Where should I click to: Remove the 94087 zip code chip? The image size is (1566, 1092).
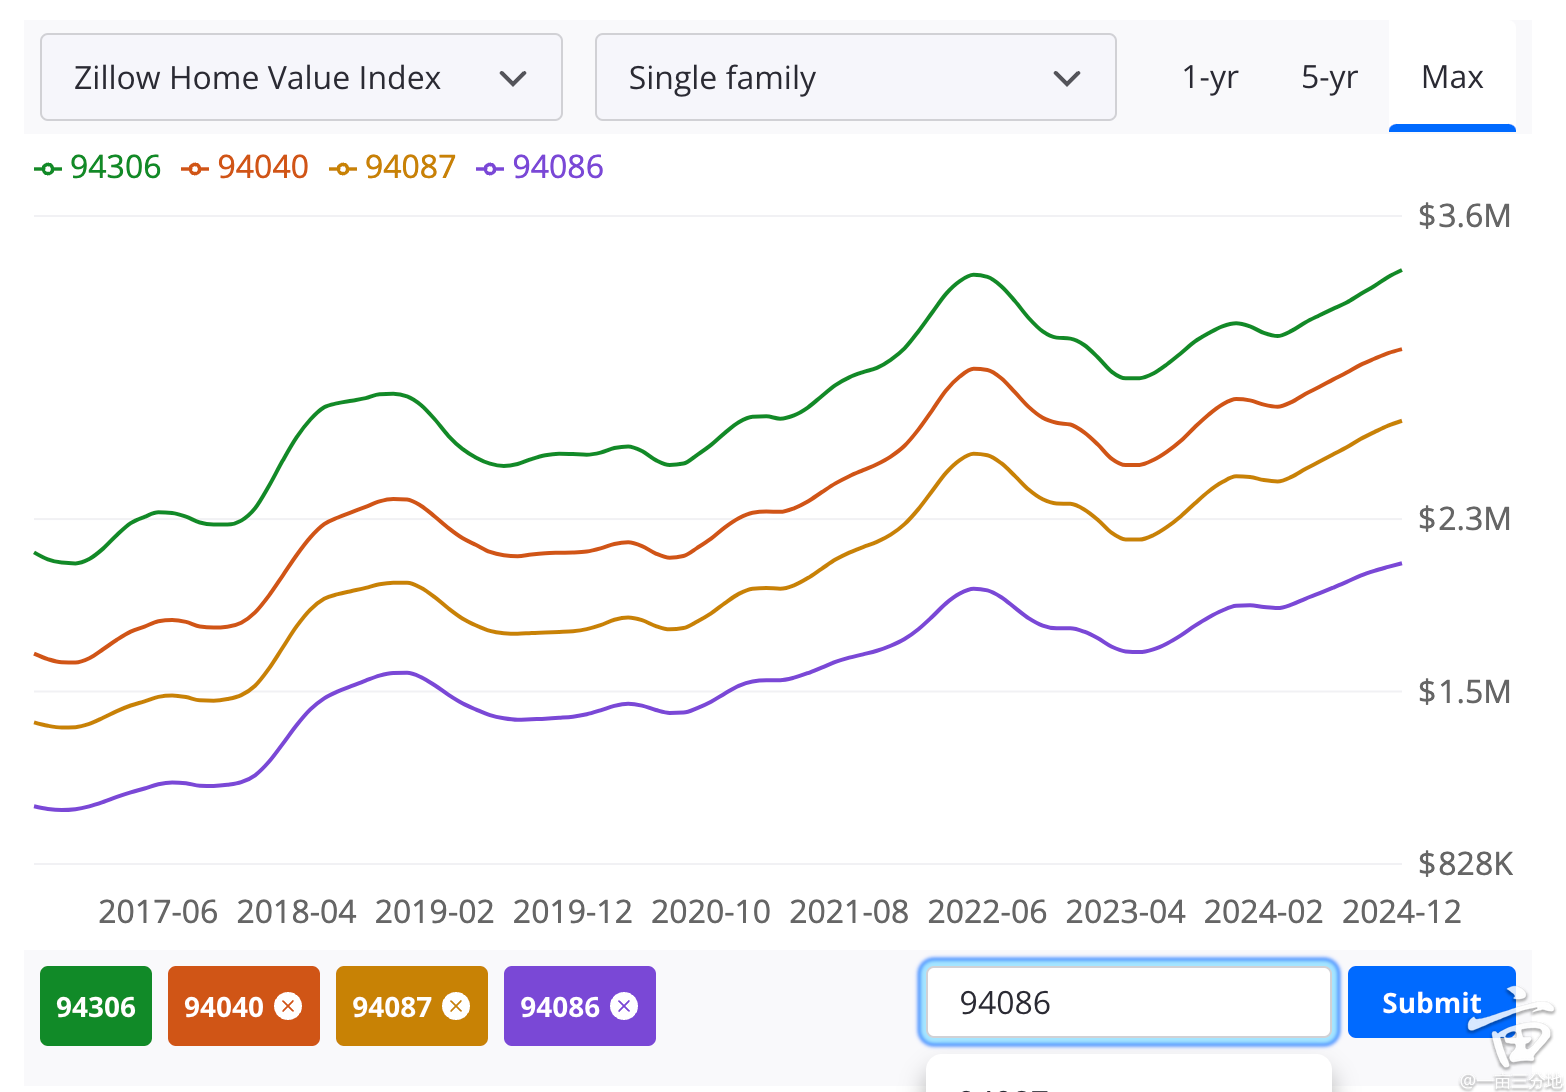pyautogui.click(x=456, y=1006)
